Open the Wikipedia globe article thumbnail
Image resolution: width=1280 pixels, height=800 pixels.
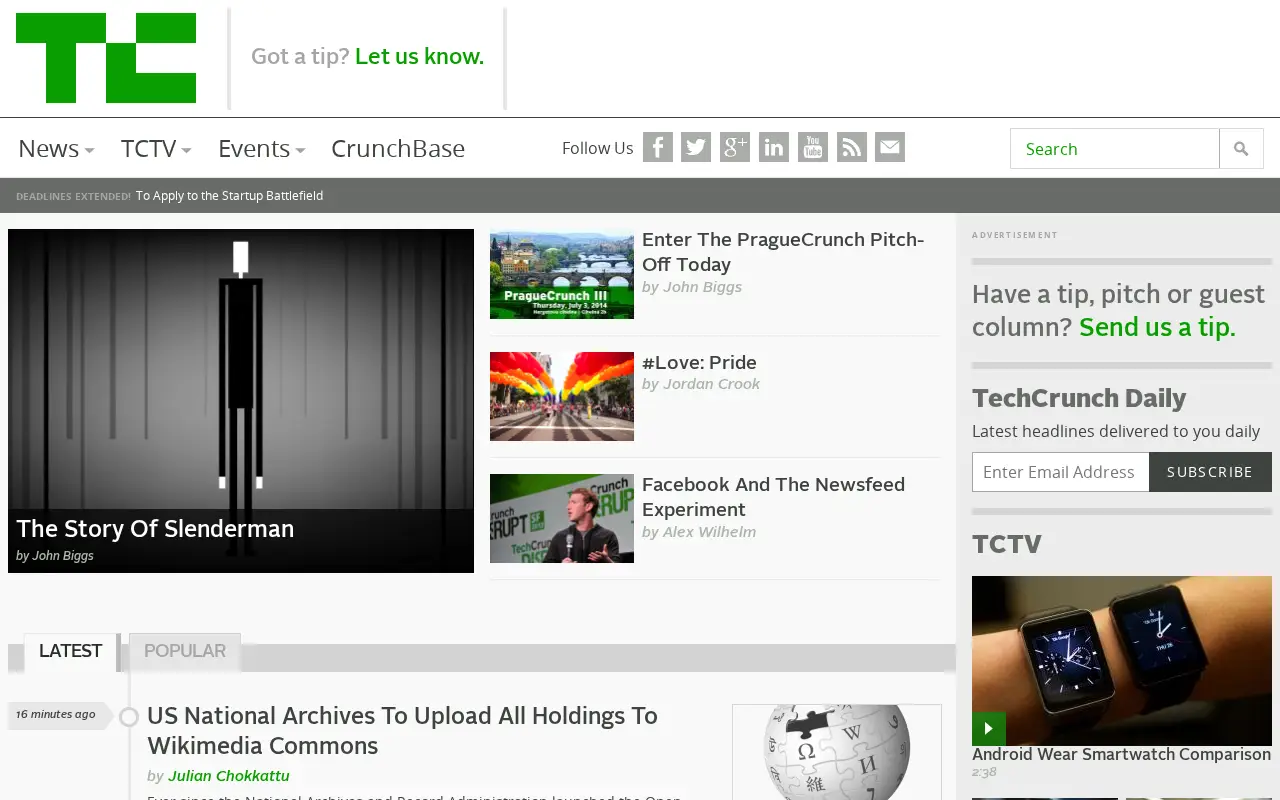coord(837,752)
